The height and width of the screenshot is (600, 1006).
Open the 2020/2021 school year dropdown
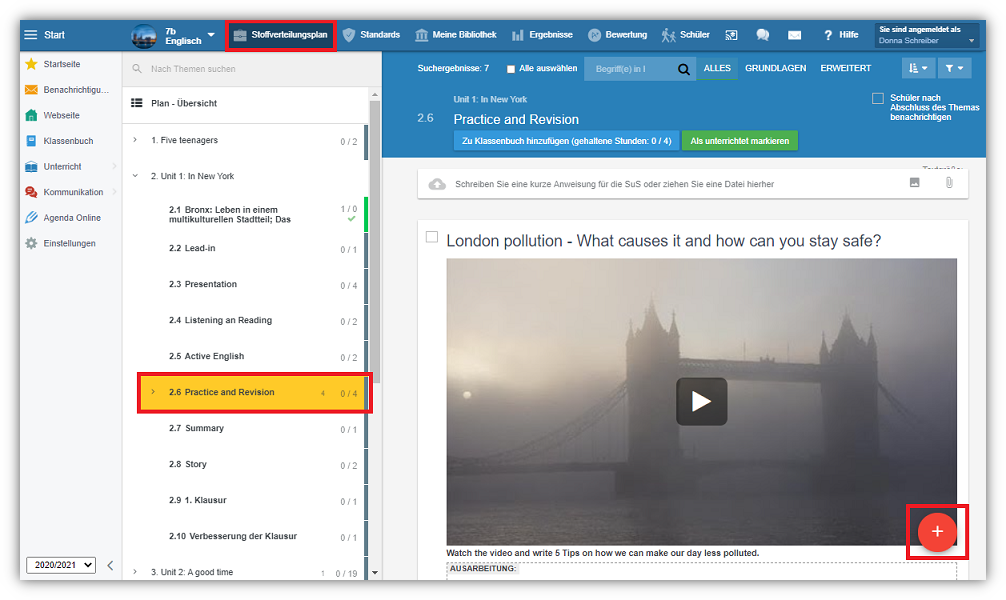(61, 565)
